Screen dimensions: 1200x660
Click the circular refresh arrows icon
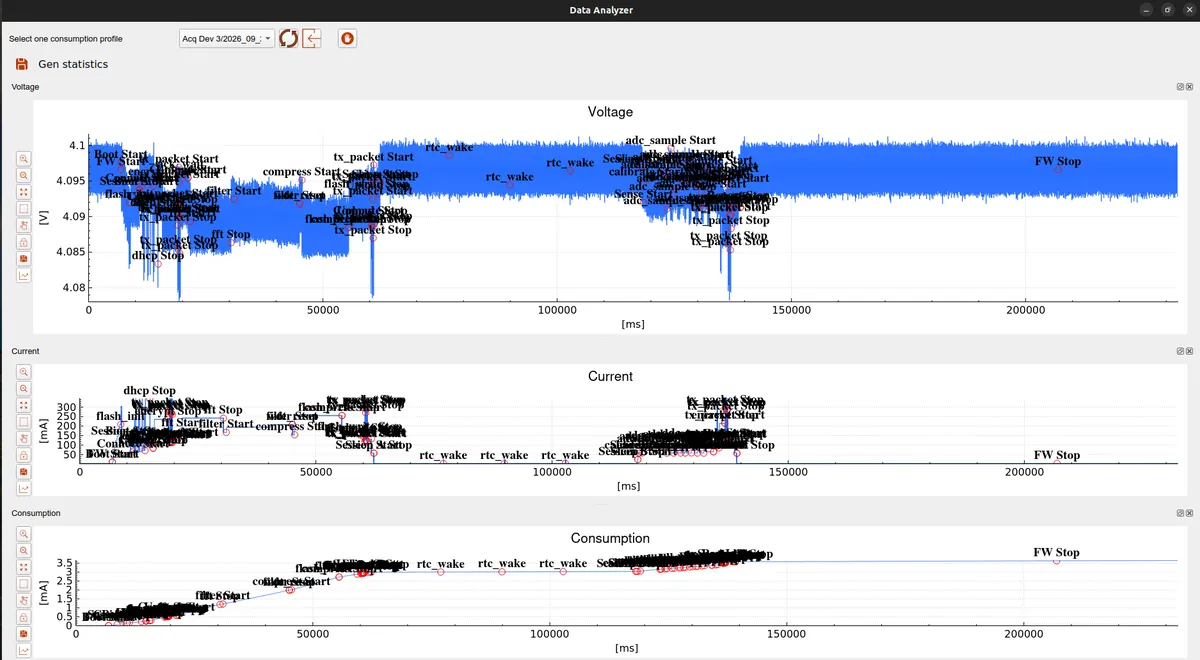(x=288, y=38)
